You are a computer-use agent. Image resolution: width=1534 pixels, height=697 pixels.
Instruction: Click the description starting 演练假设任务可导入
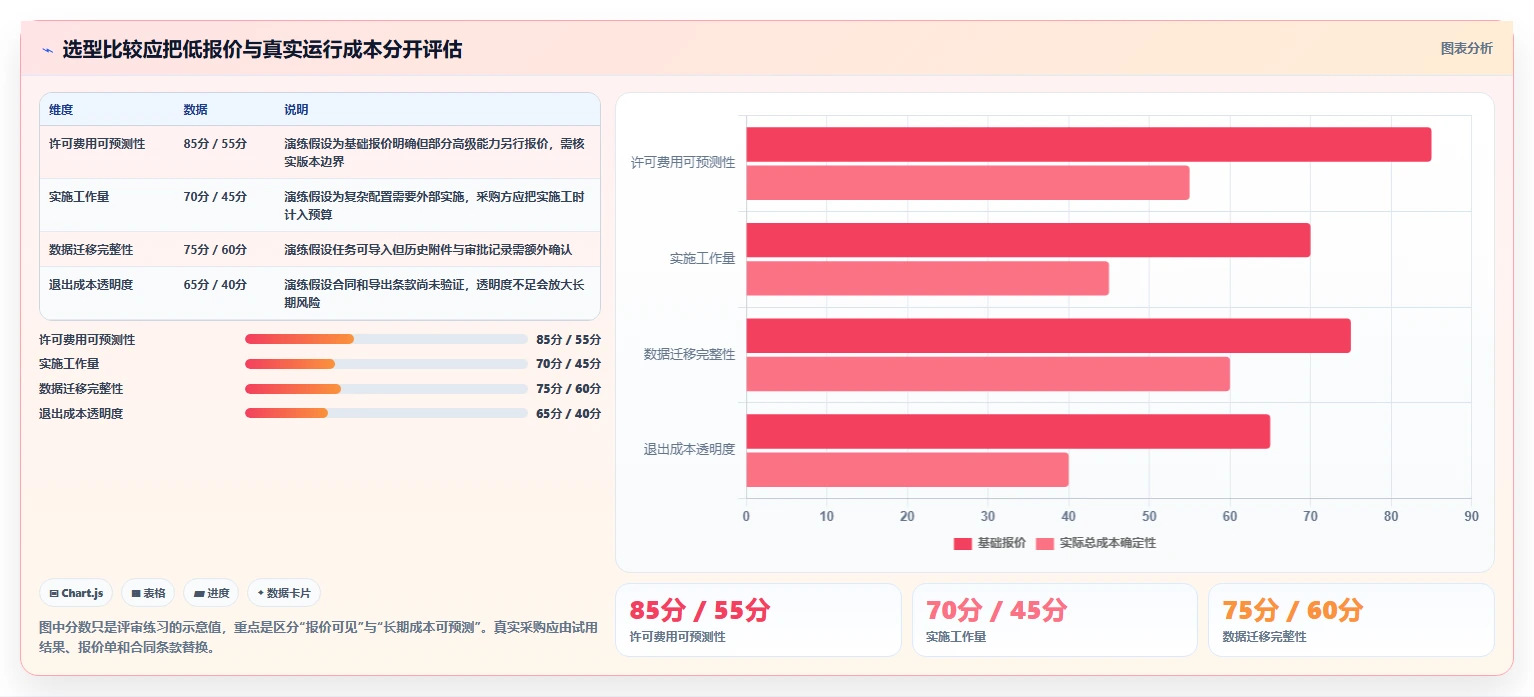[428, 250]
